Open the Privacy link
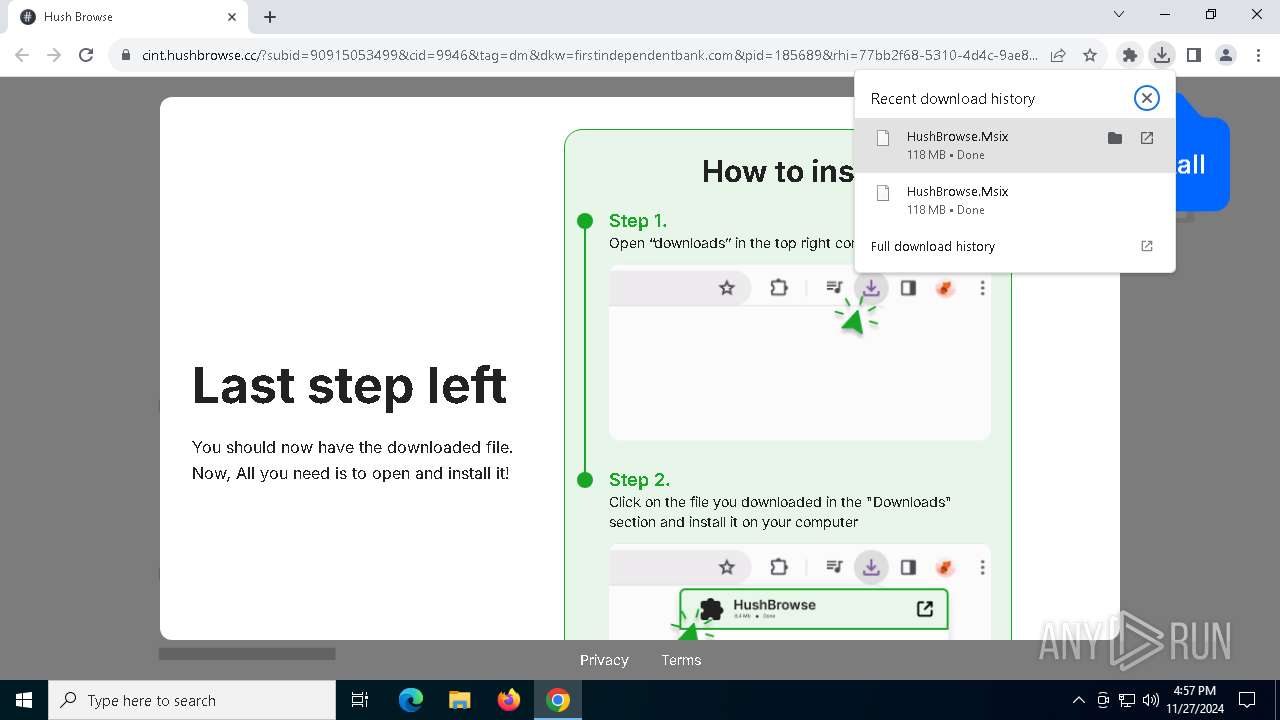1280x720 pixels. [x=604, y=660]
